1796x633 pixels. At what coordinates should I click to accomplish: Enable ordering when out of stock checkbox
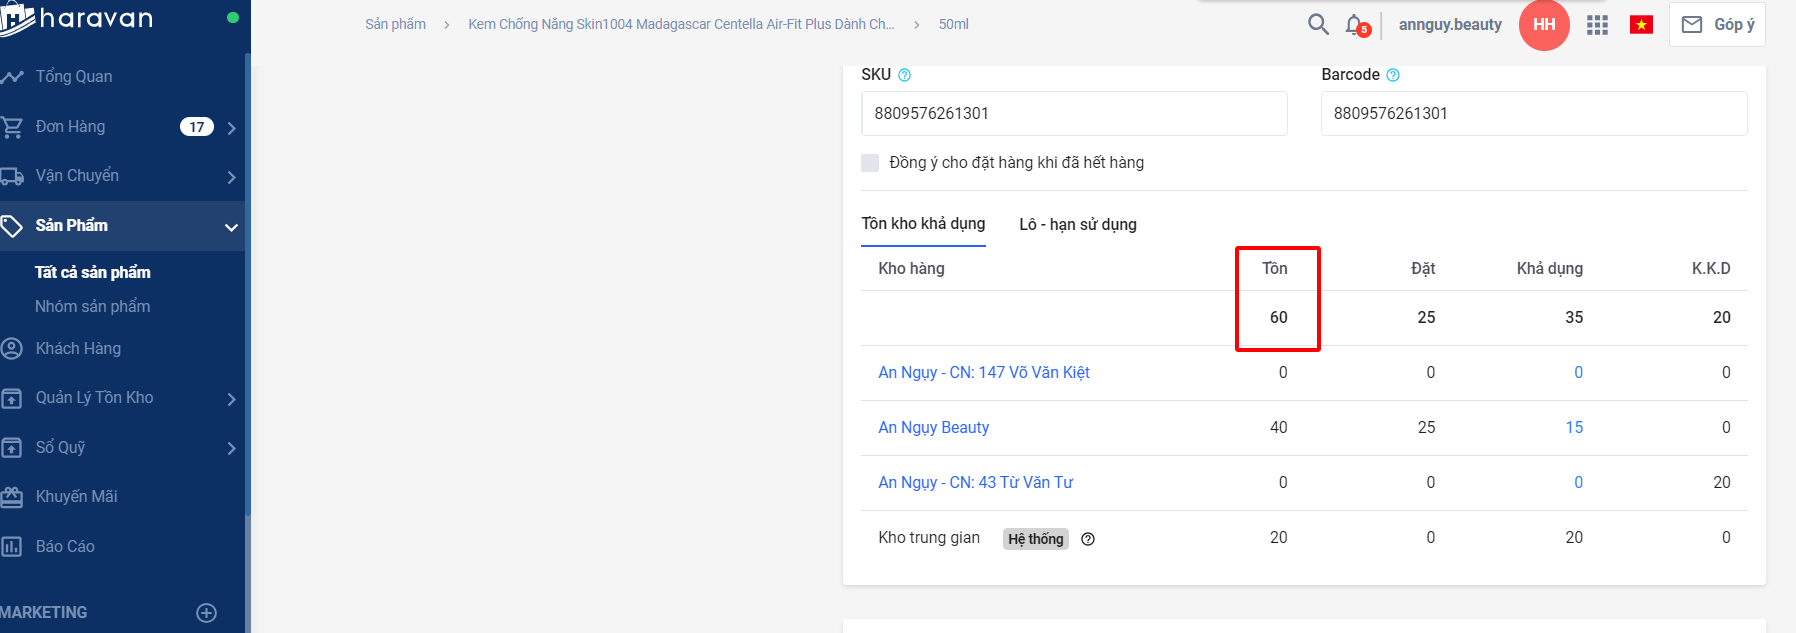pyautogui.click(x=870, y=163)
